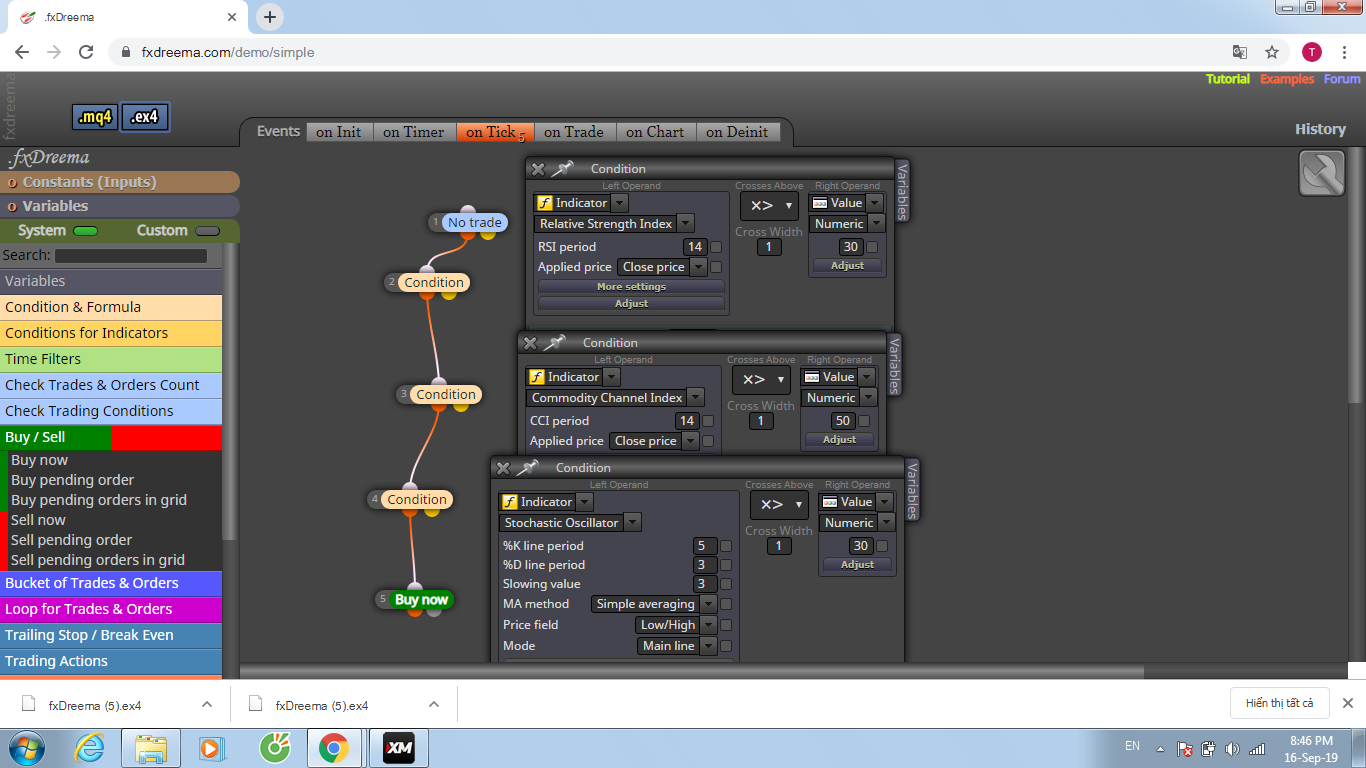
Task: Toggle the Custom switch
Action: click(x=207, y=231)
